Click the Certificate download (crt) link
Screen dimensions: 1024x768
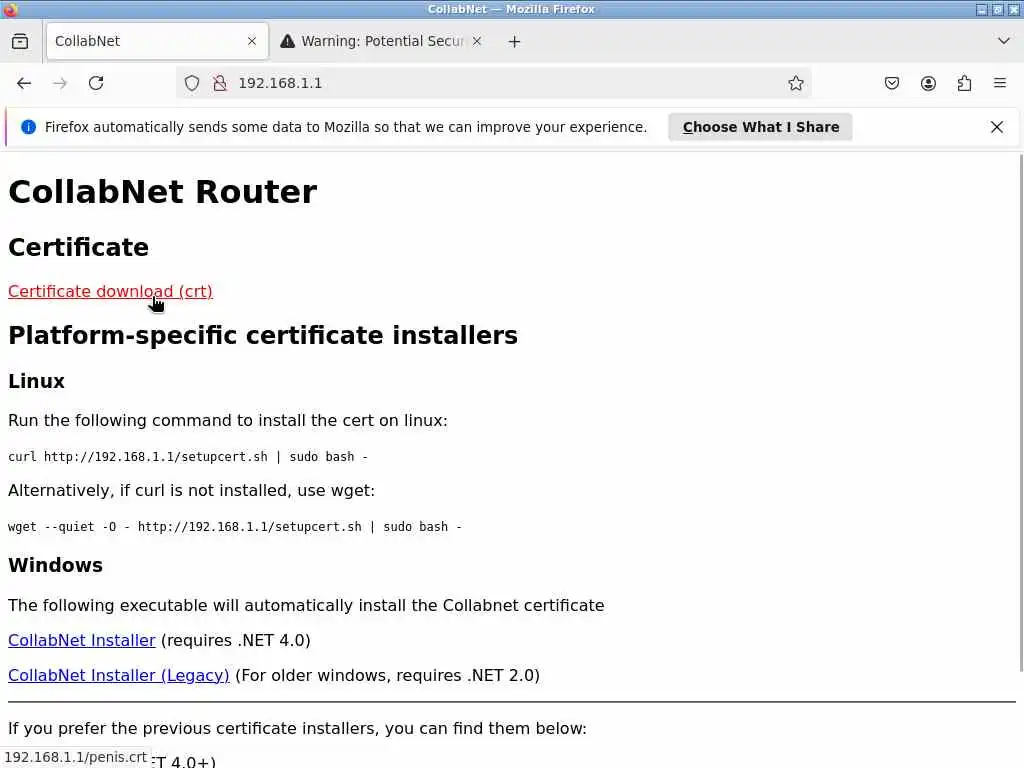pos(110,291)
